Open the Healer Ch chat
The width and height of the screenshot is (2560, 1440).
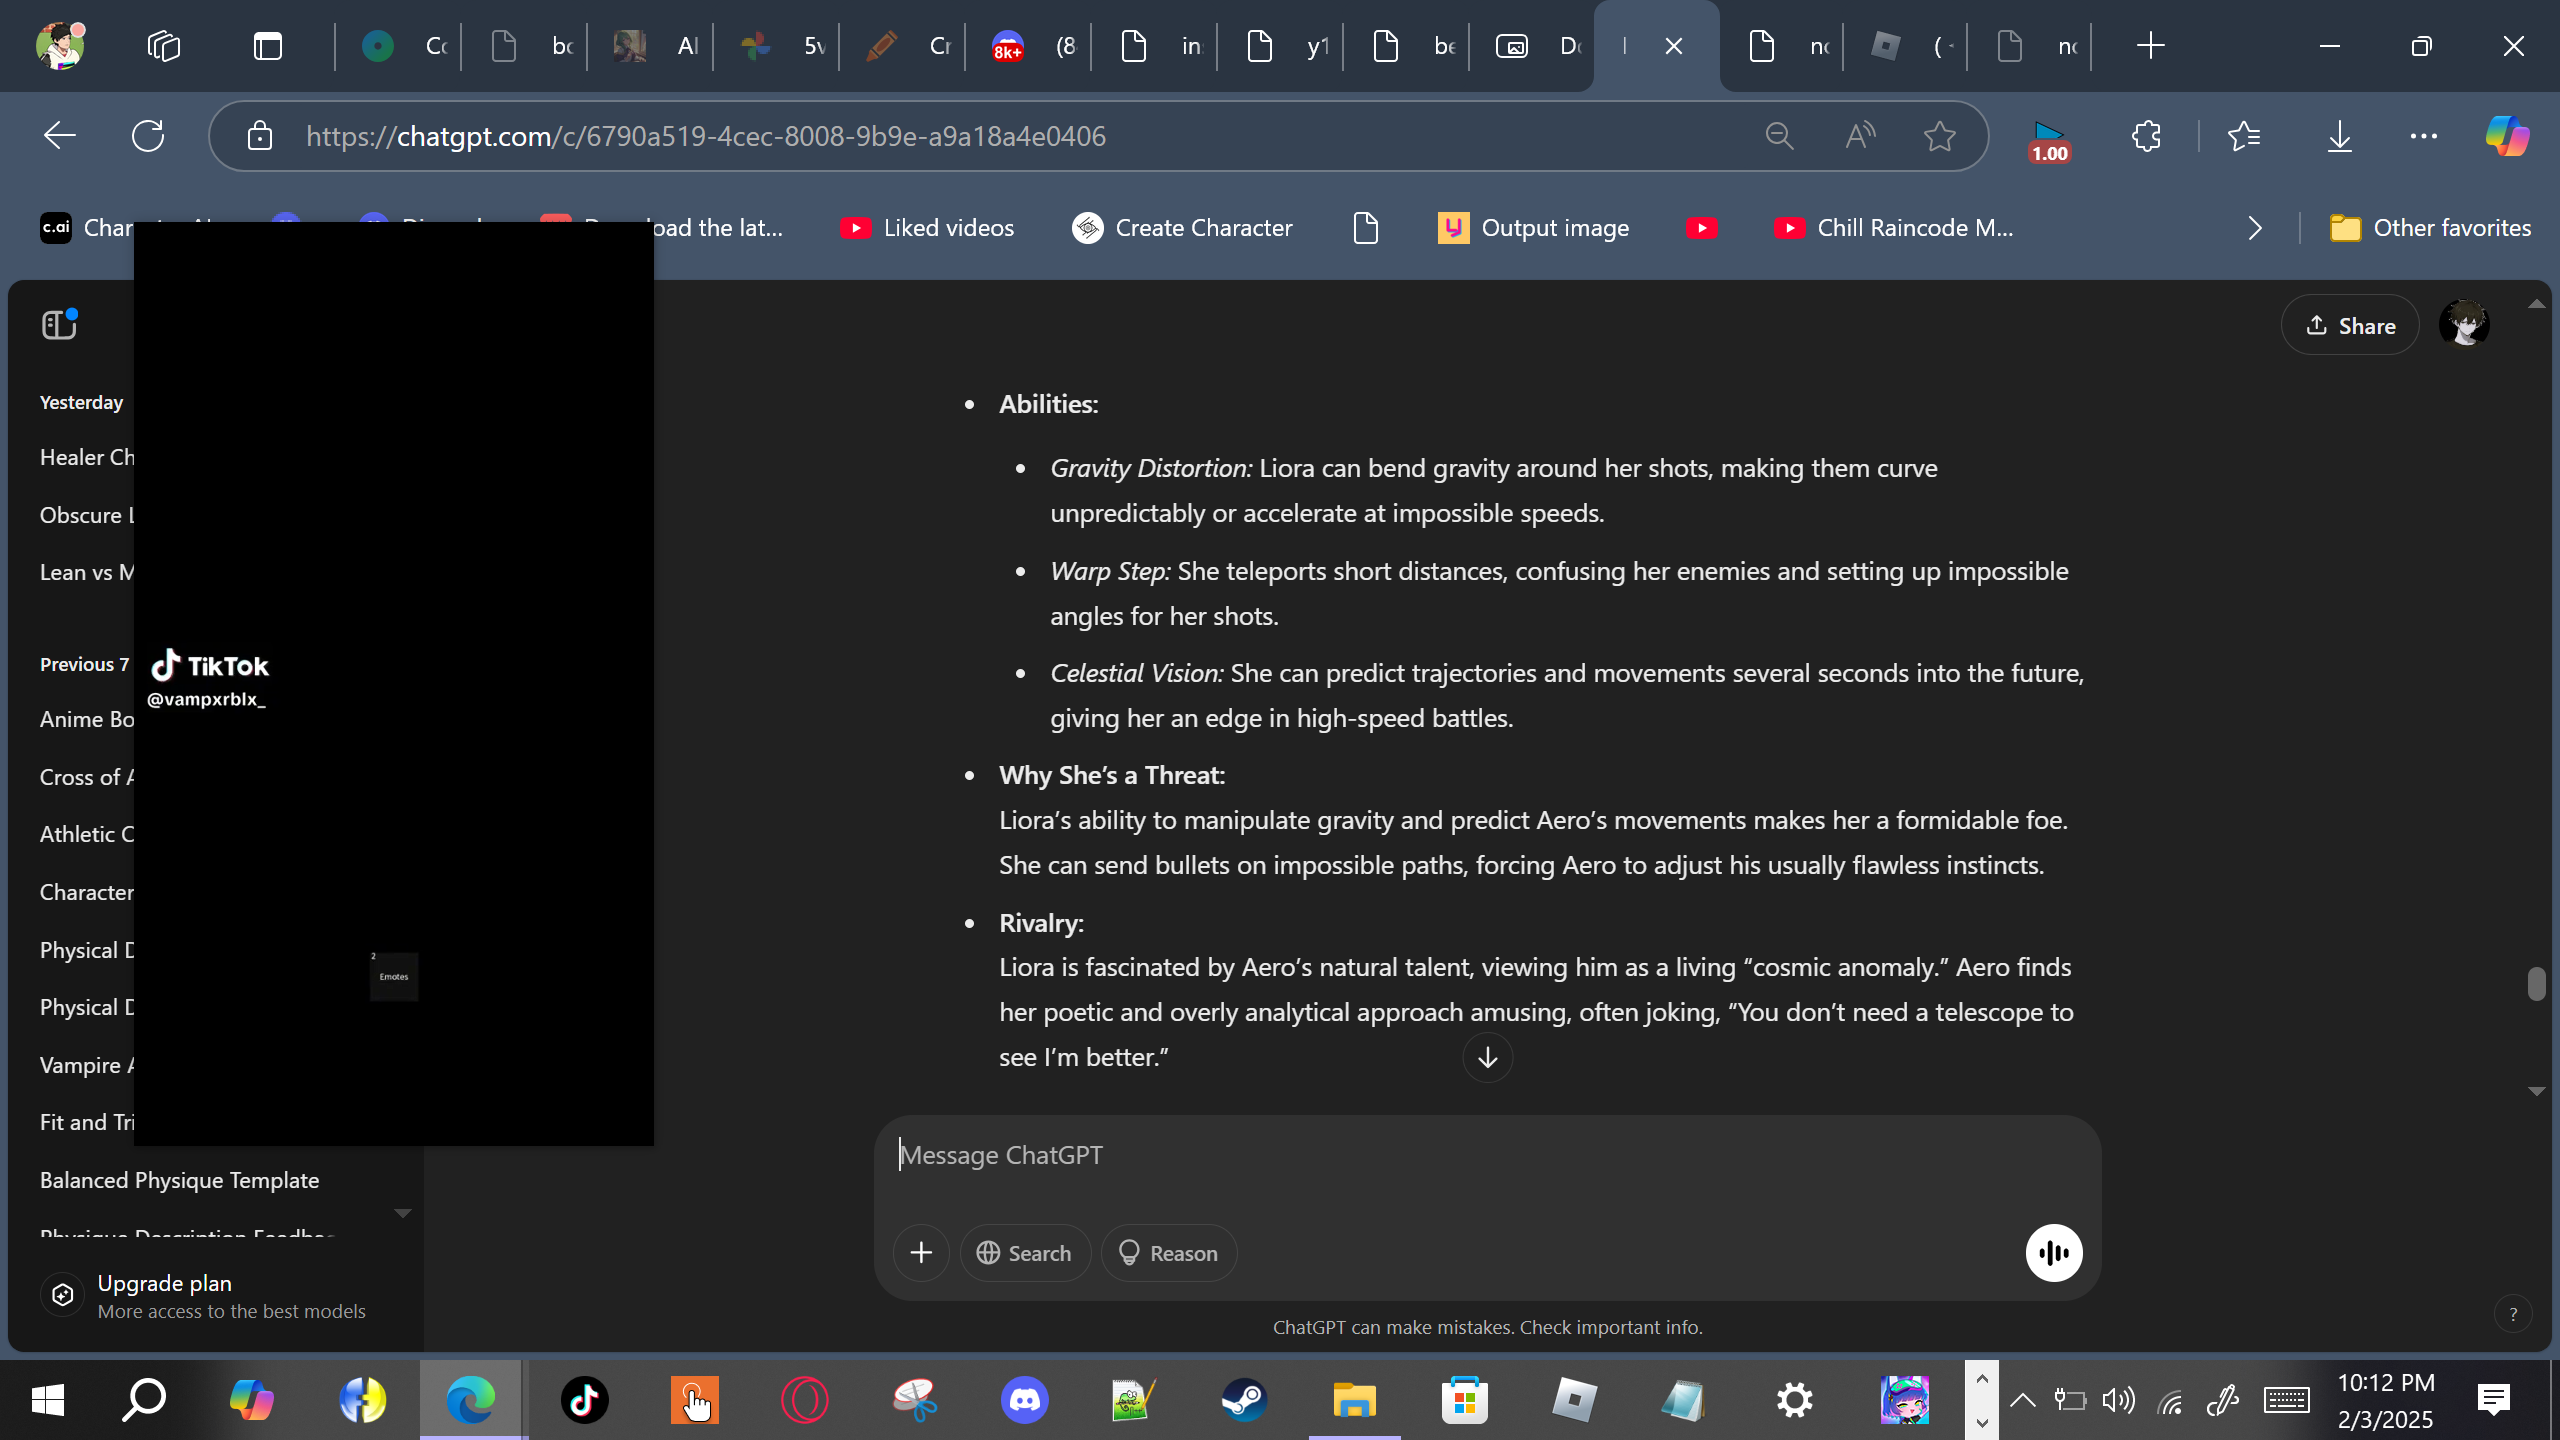point(86,457)
